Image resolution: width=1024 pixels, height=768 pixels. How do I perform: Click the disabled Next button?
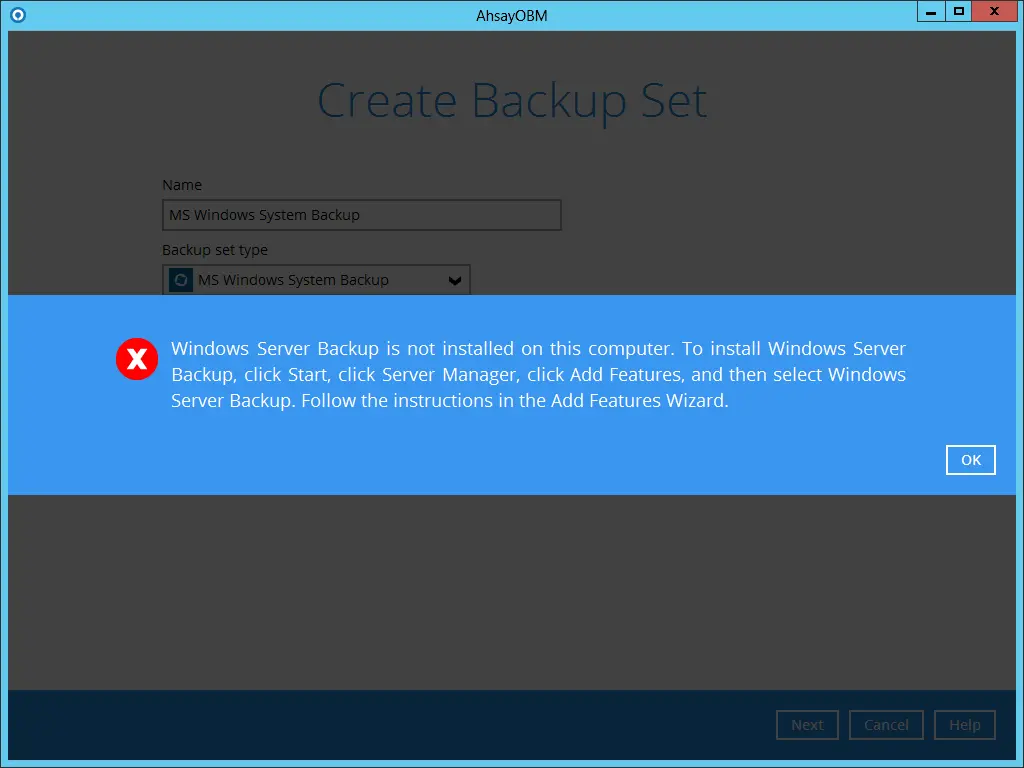click(x=807, y=724)
